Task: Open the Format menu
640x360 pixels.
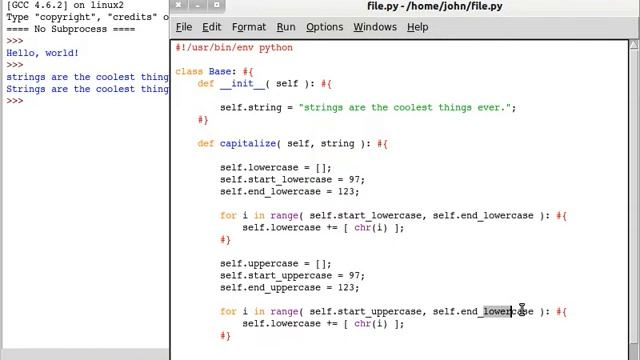Action: (249, 27)
